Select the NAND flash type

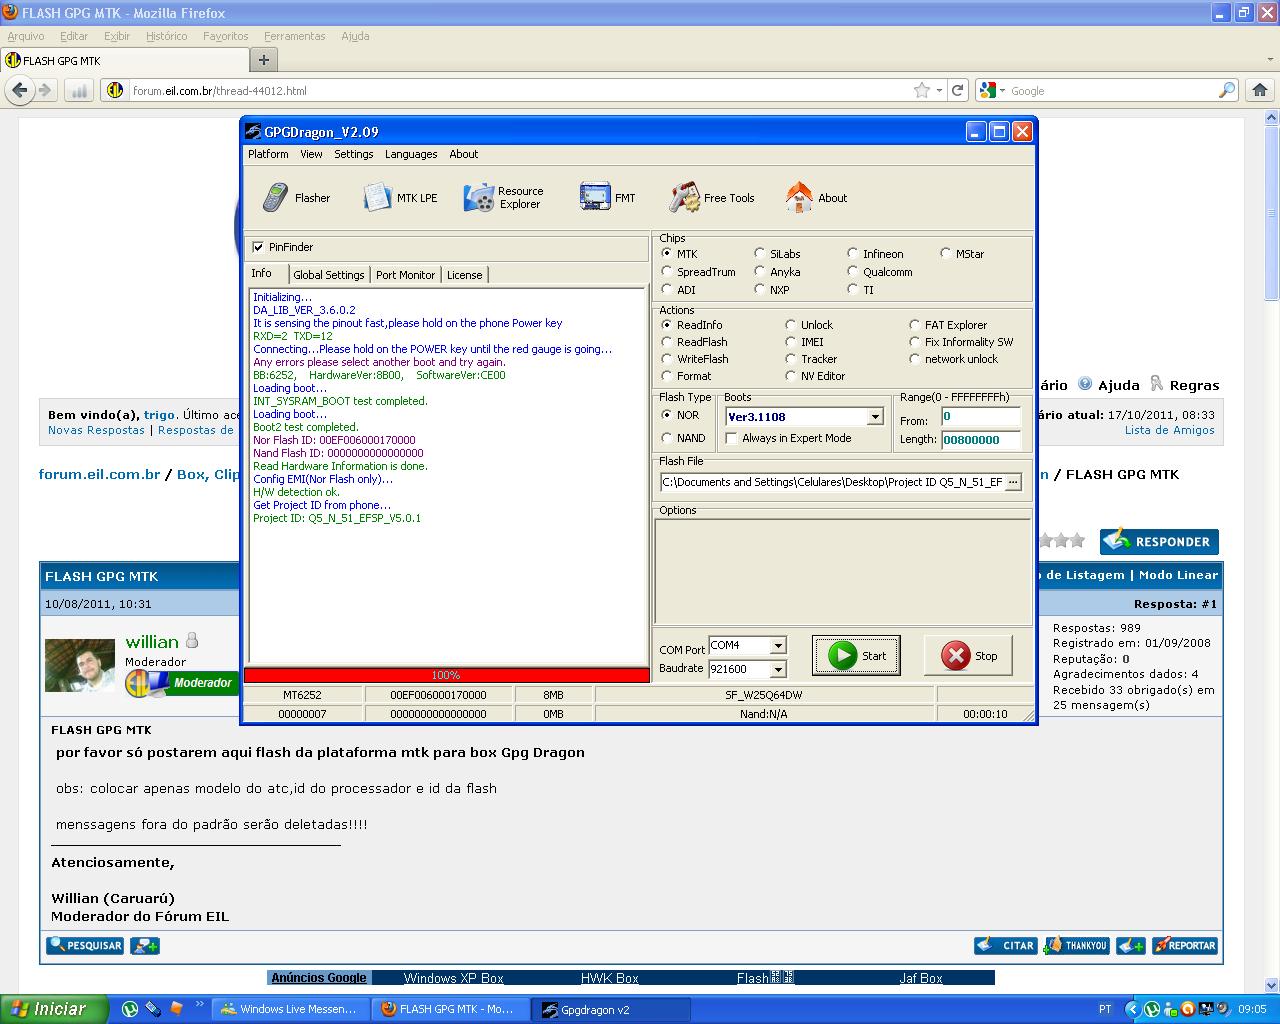pos(667,438)
